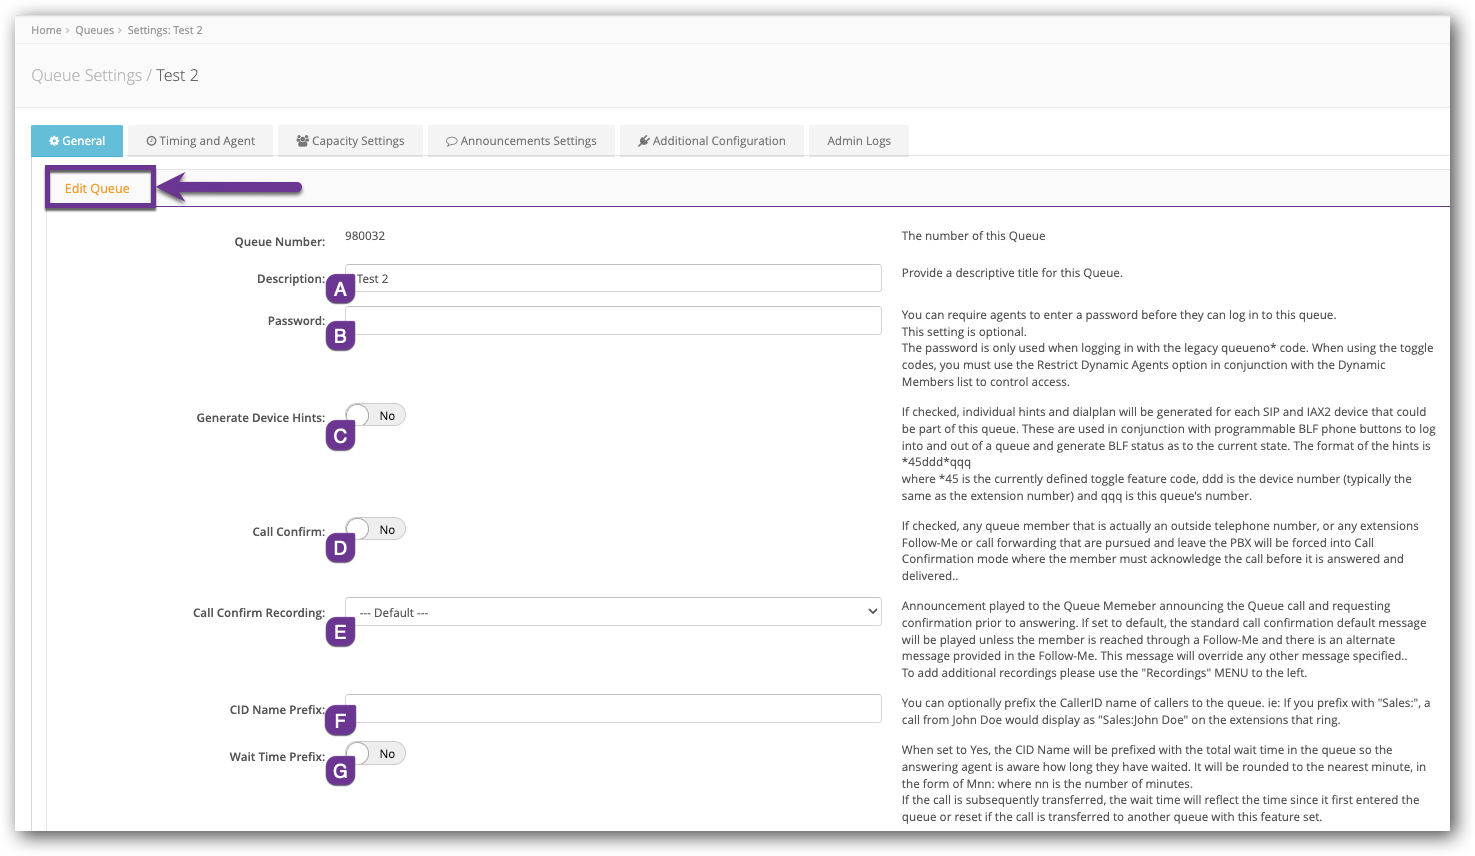1475x856 pixels.
Task: View the Admin Logs tab
Action: 858,141
